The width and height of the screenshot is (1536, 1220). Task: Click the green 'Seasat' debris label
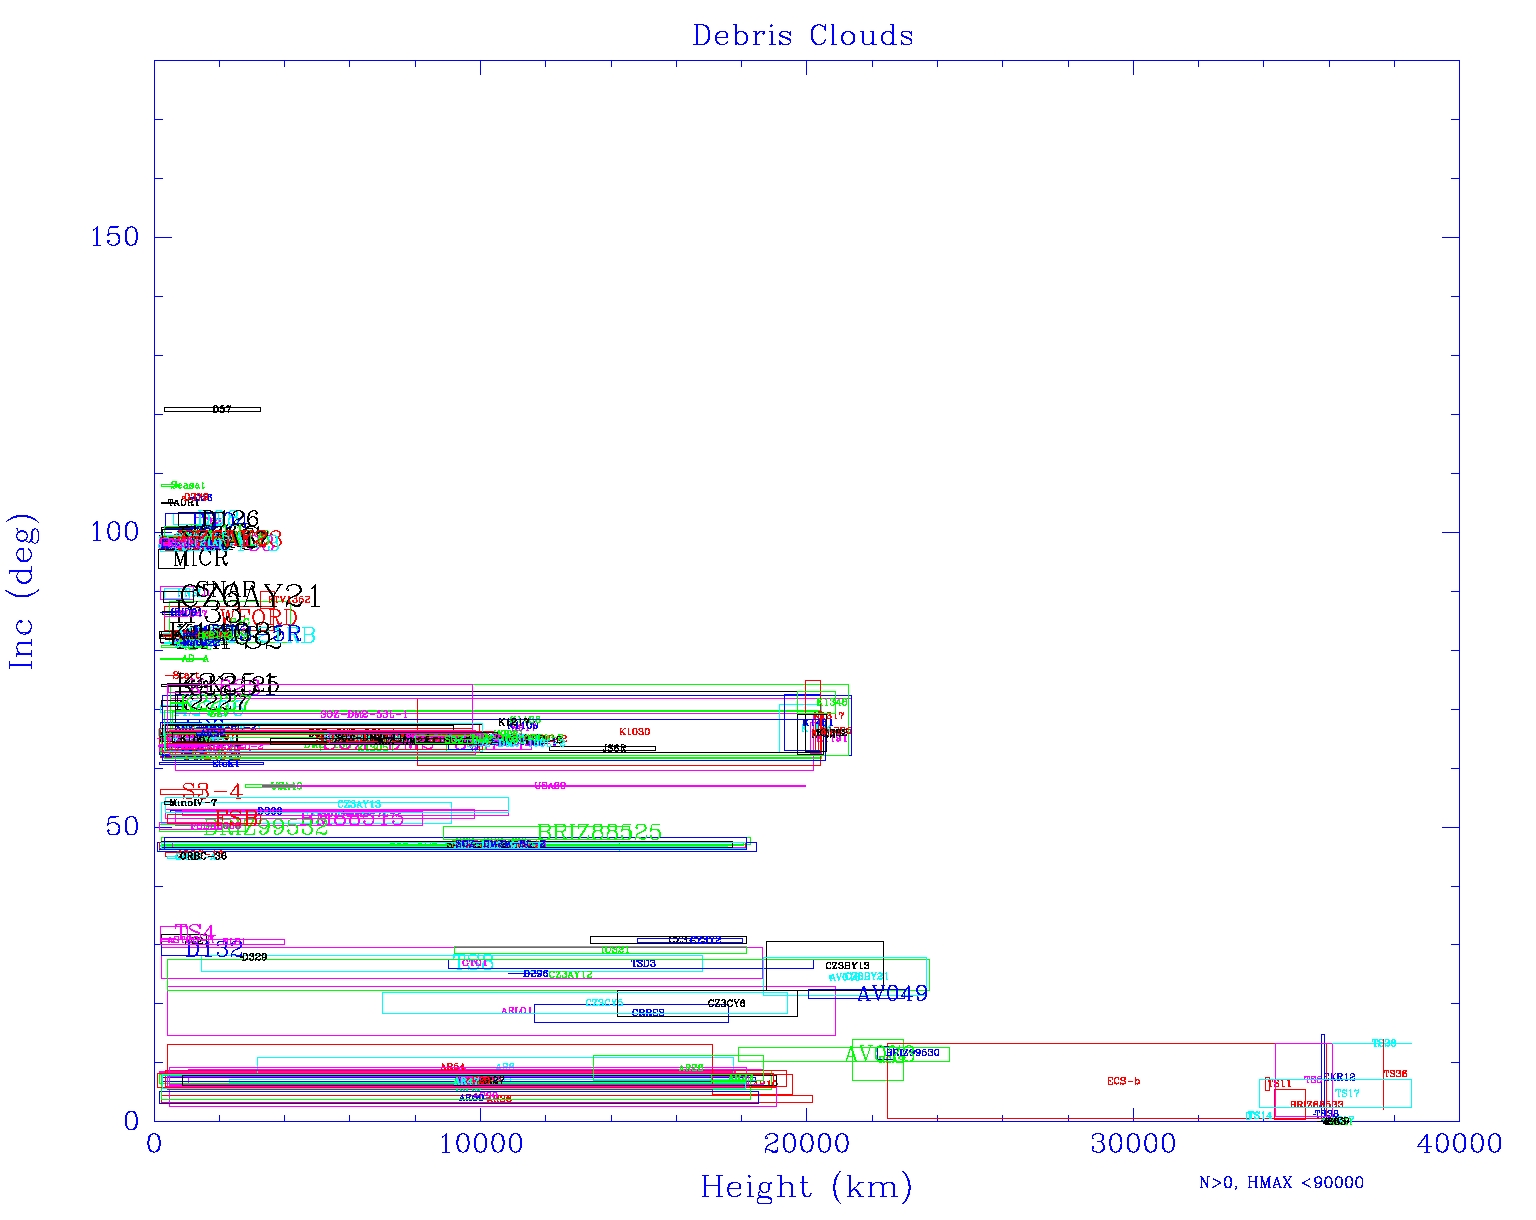[x=187, y=485]
